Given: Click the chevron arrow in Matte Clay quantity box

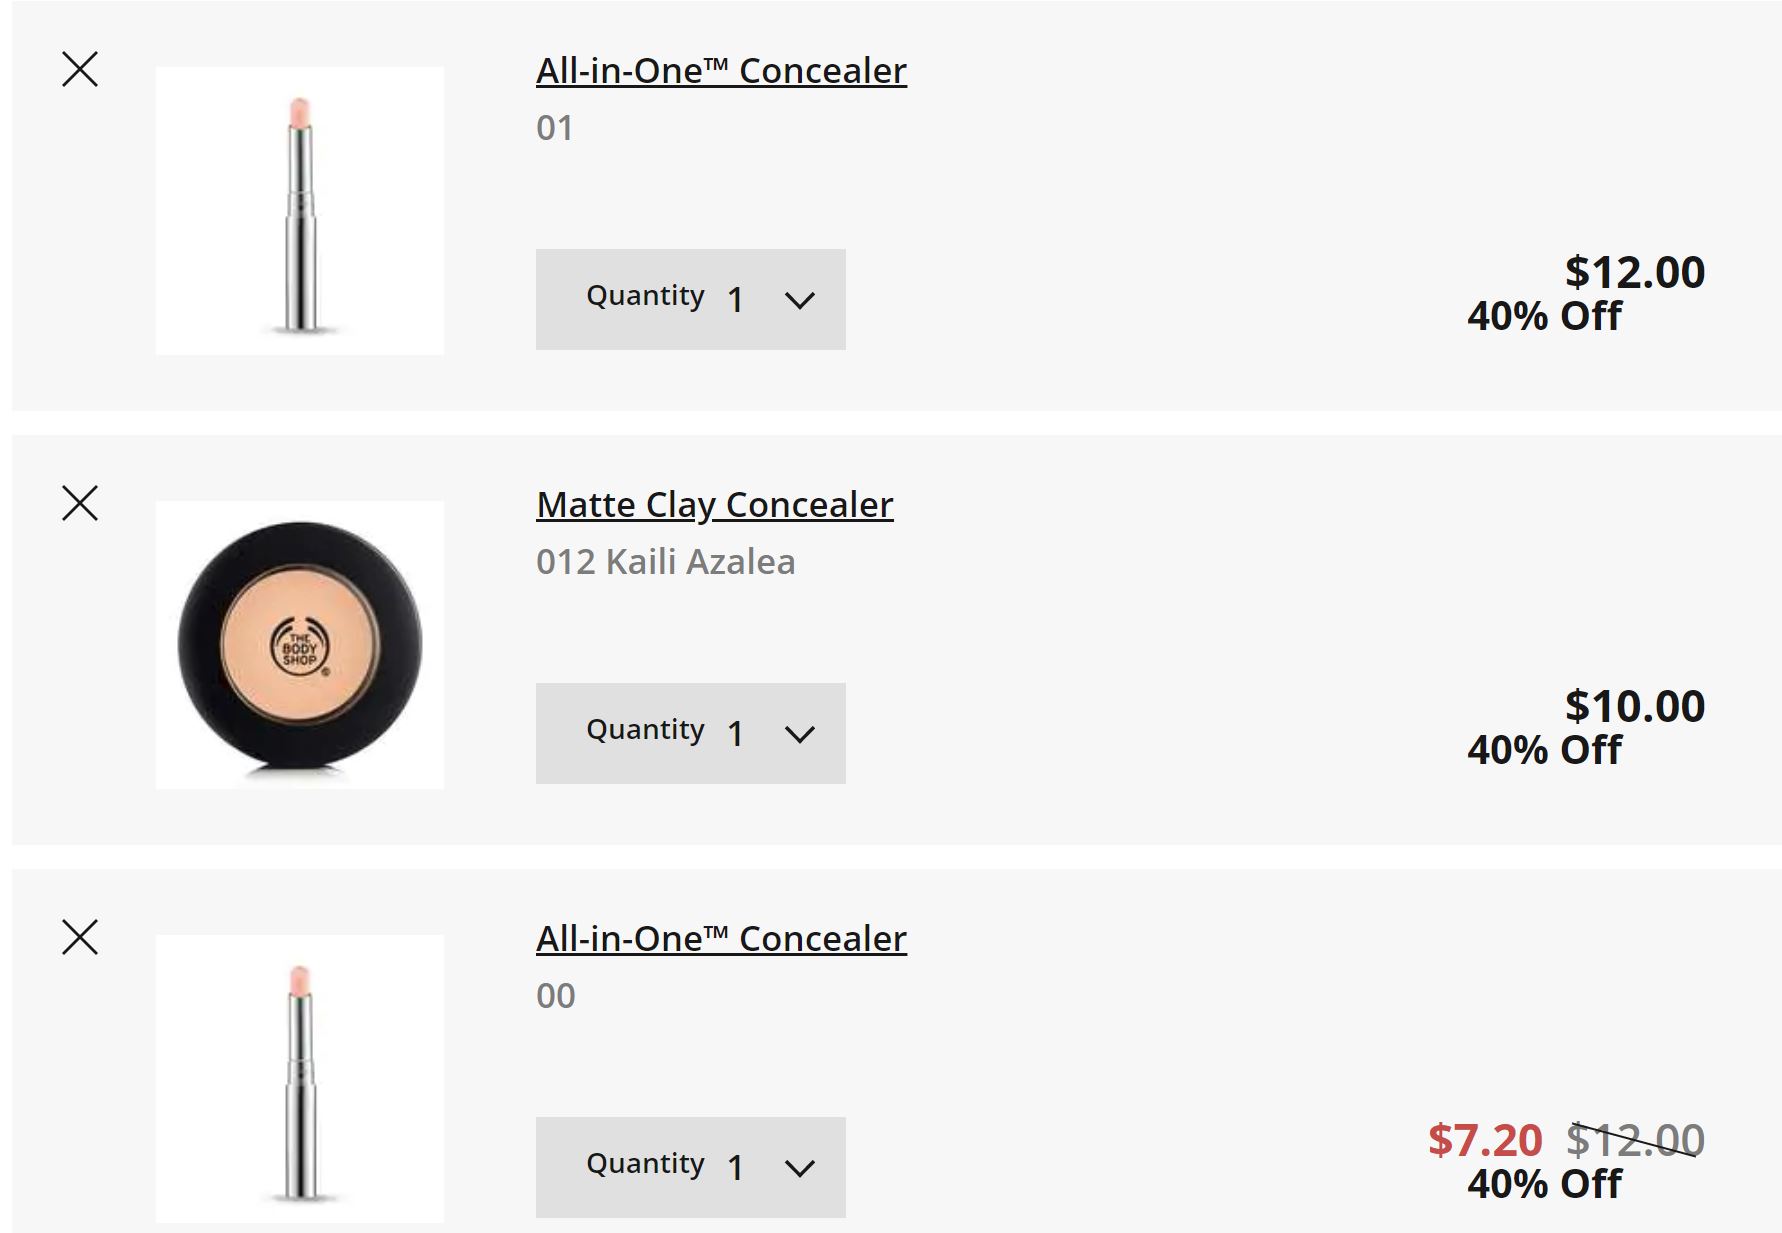Looking at the screenshot, I should [800, 734].
